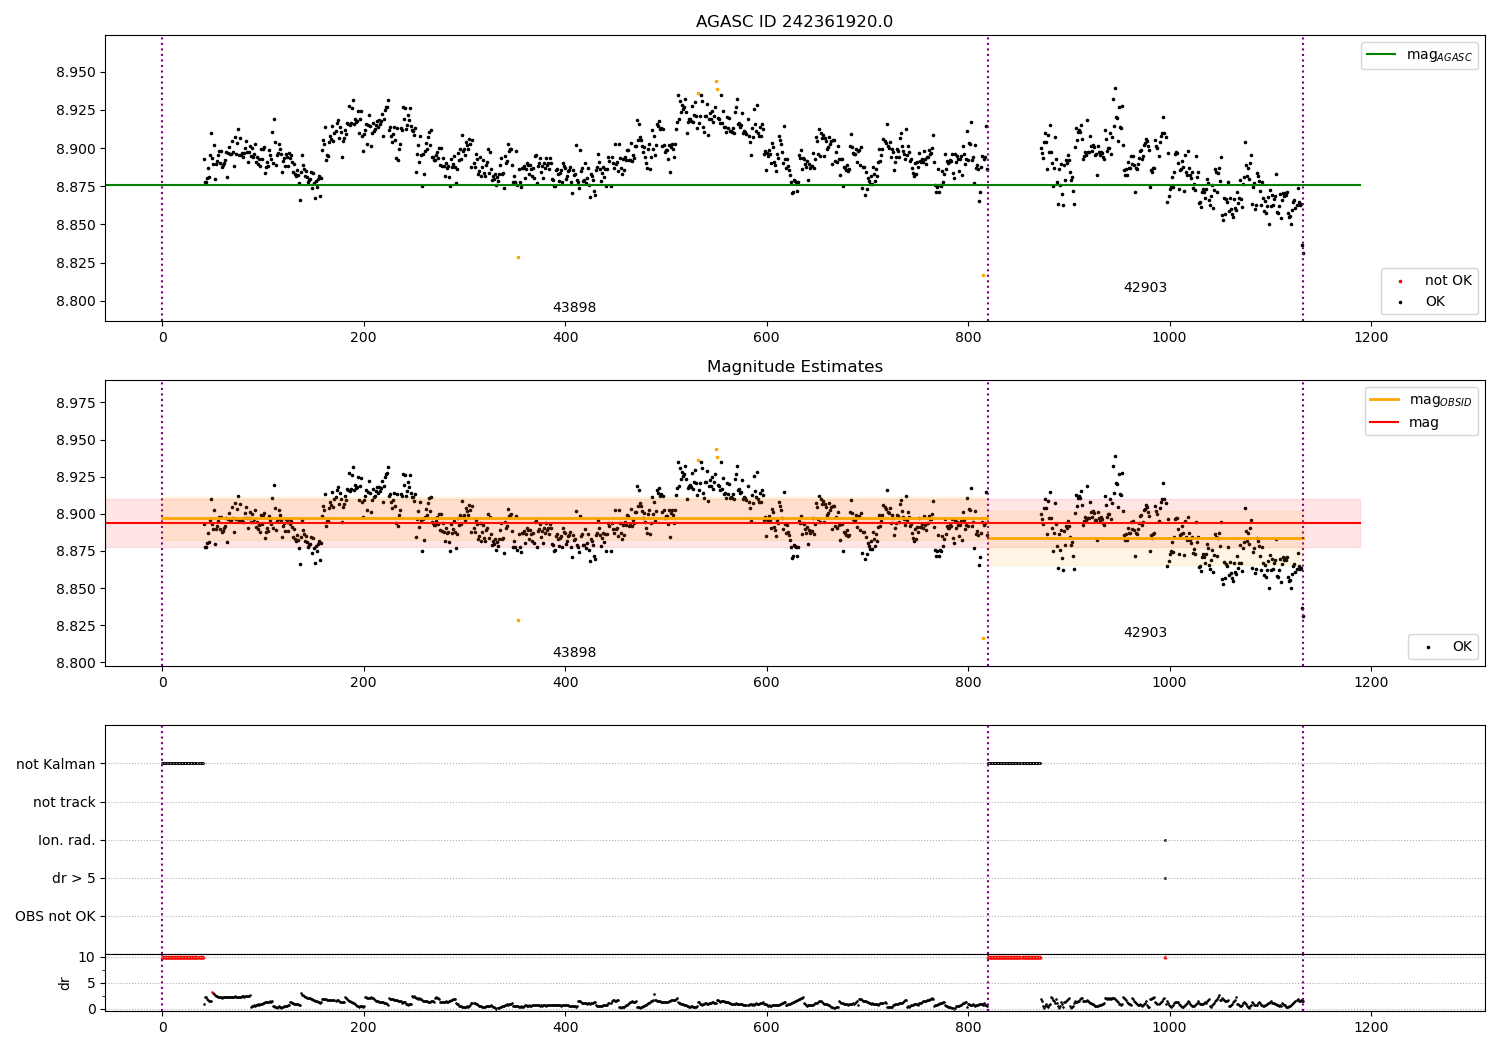Click the 'OBS not OK' y-axis label

click(55, 916)
